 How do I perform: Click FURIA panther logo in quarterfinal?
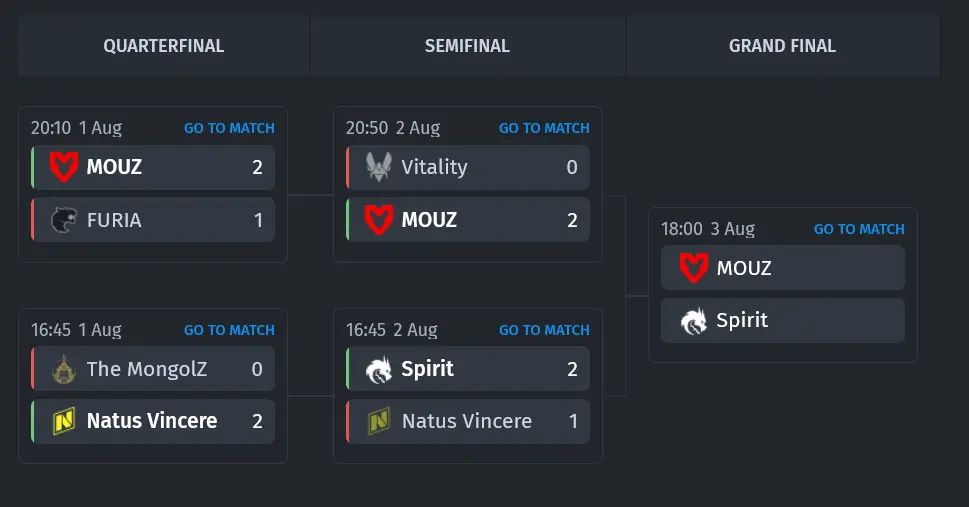click(64, 220)
